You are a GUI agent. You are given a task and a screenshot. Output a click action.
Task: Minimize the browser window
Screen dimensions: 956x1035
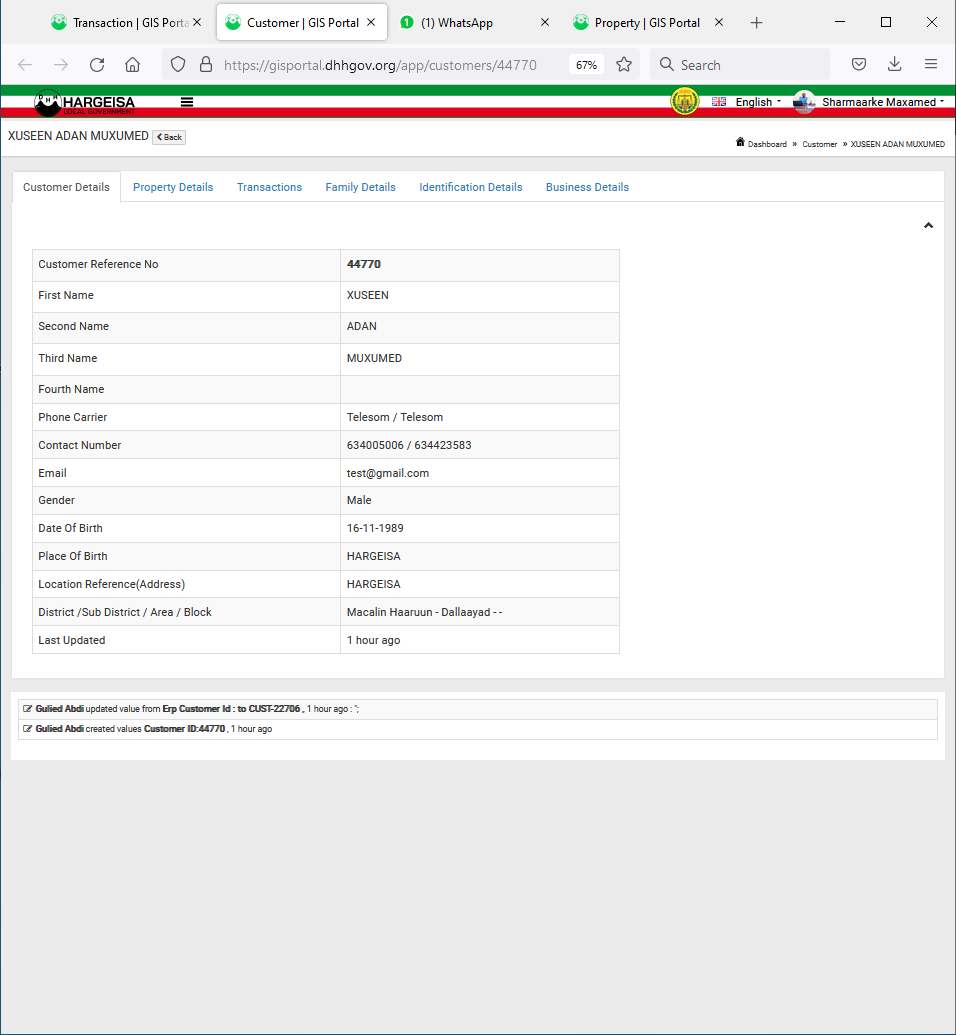(840, 22)
